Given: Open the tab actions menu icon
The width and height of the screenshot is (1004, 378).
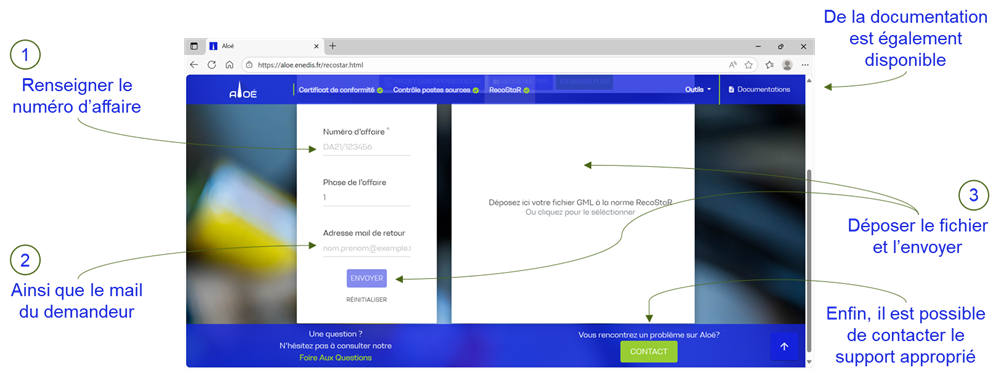Looking at the screenshot, I should (x=194, y=46).
